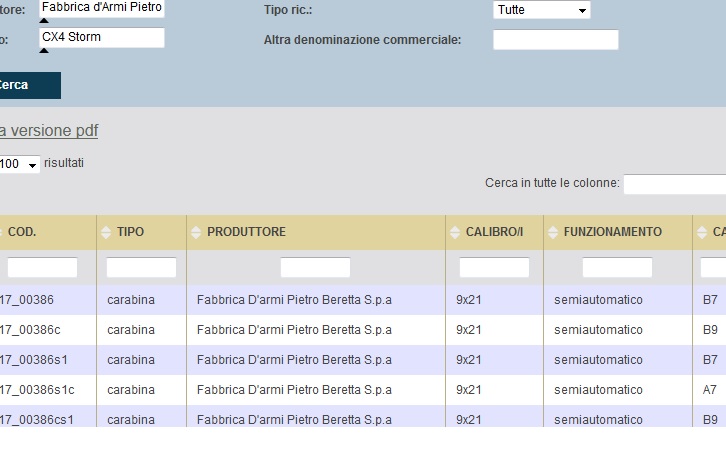The height and width of the screenshot is (453, 726).
Task: Select code cell 17_00386s1
Action: tap(34, 360)
